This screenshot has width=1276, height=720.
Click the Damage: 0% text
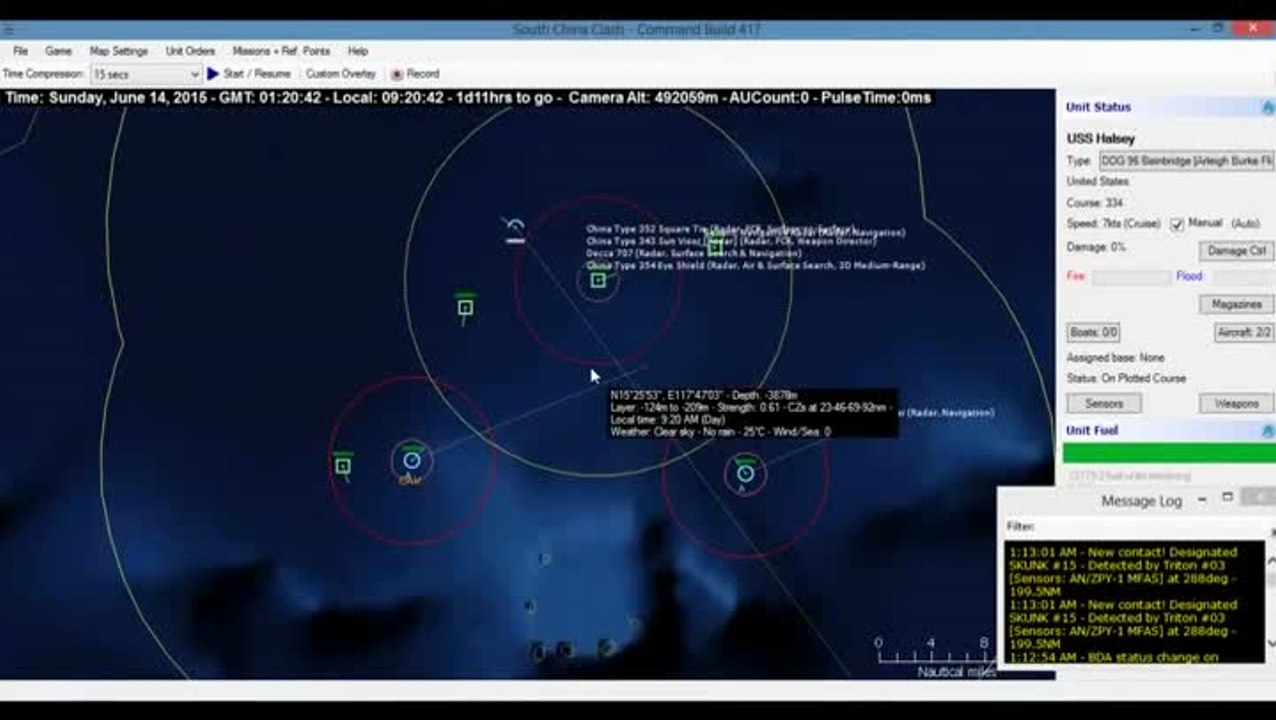1096,247
